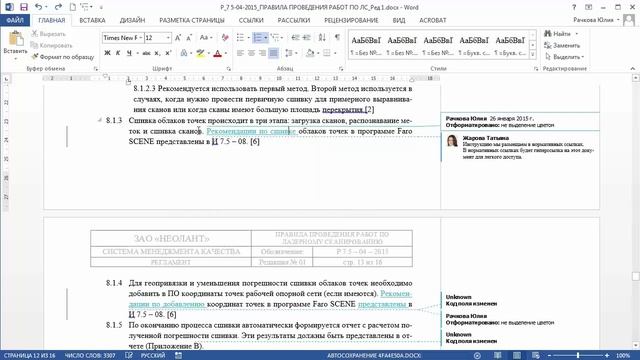The height and width of the screenshot is (360, 640).
Task: Decrease font size with shrink font icon
Action: point(189,38)
